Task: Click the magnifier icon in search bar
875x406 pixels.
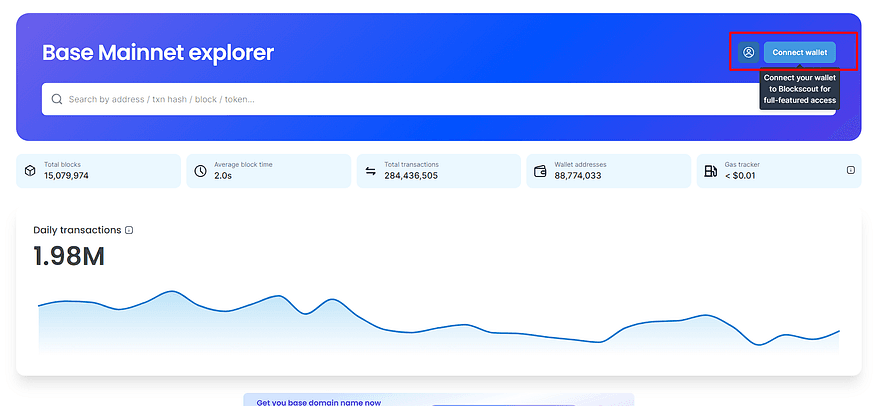Action: (56, 99)
